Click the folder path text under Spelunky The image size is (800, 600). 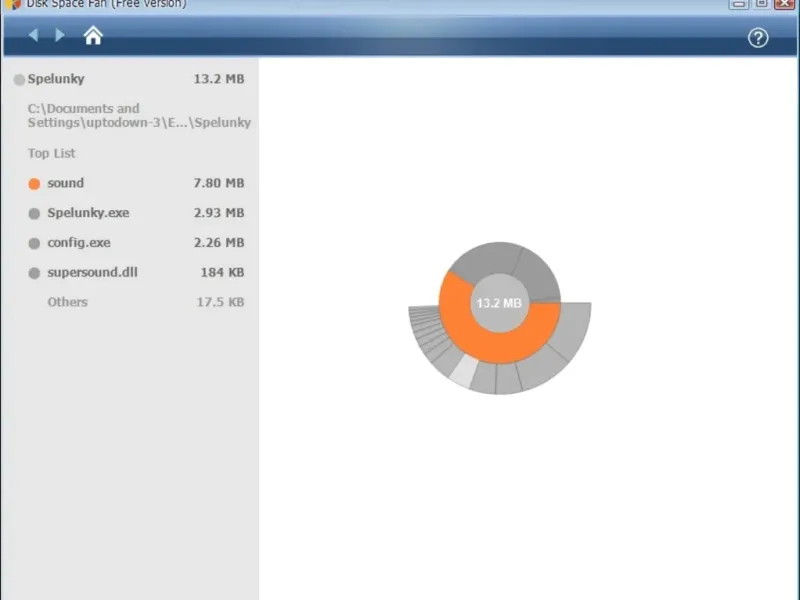(139, 115)
